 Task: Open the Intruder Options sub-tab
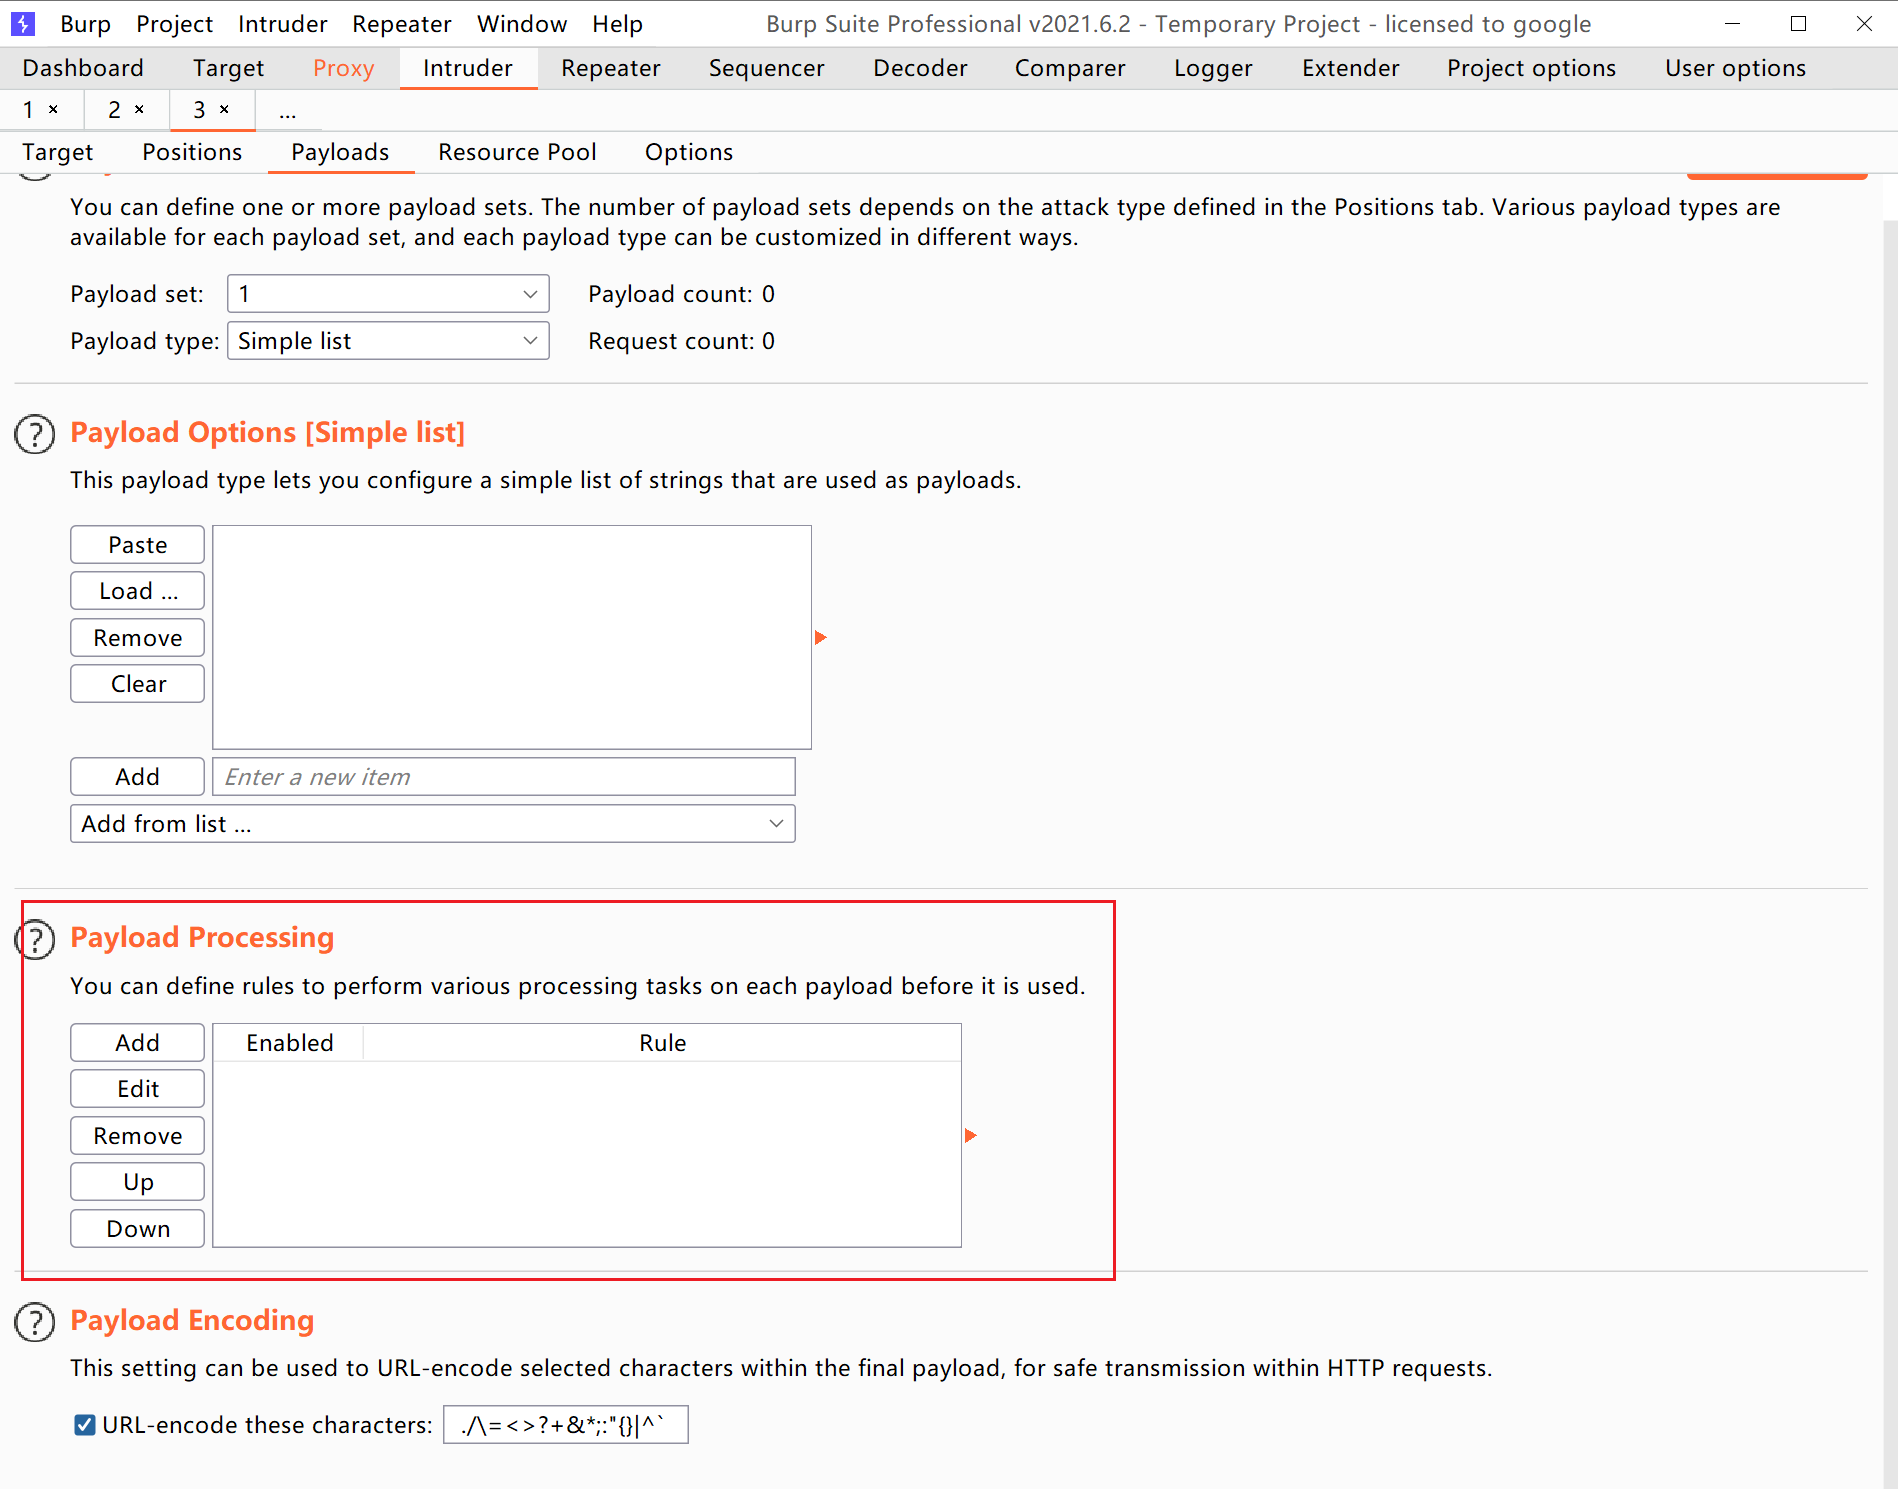[x=689, y=152]
